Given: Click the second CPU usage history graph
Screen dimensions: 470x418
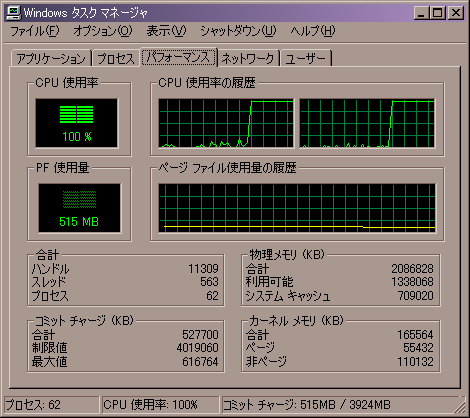Looking at the screenshot, I should tap(367, 123).
